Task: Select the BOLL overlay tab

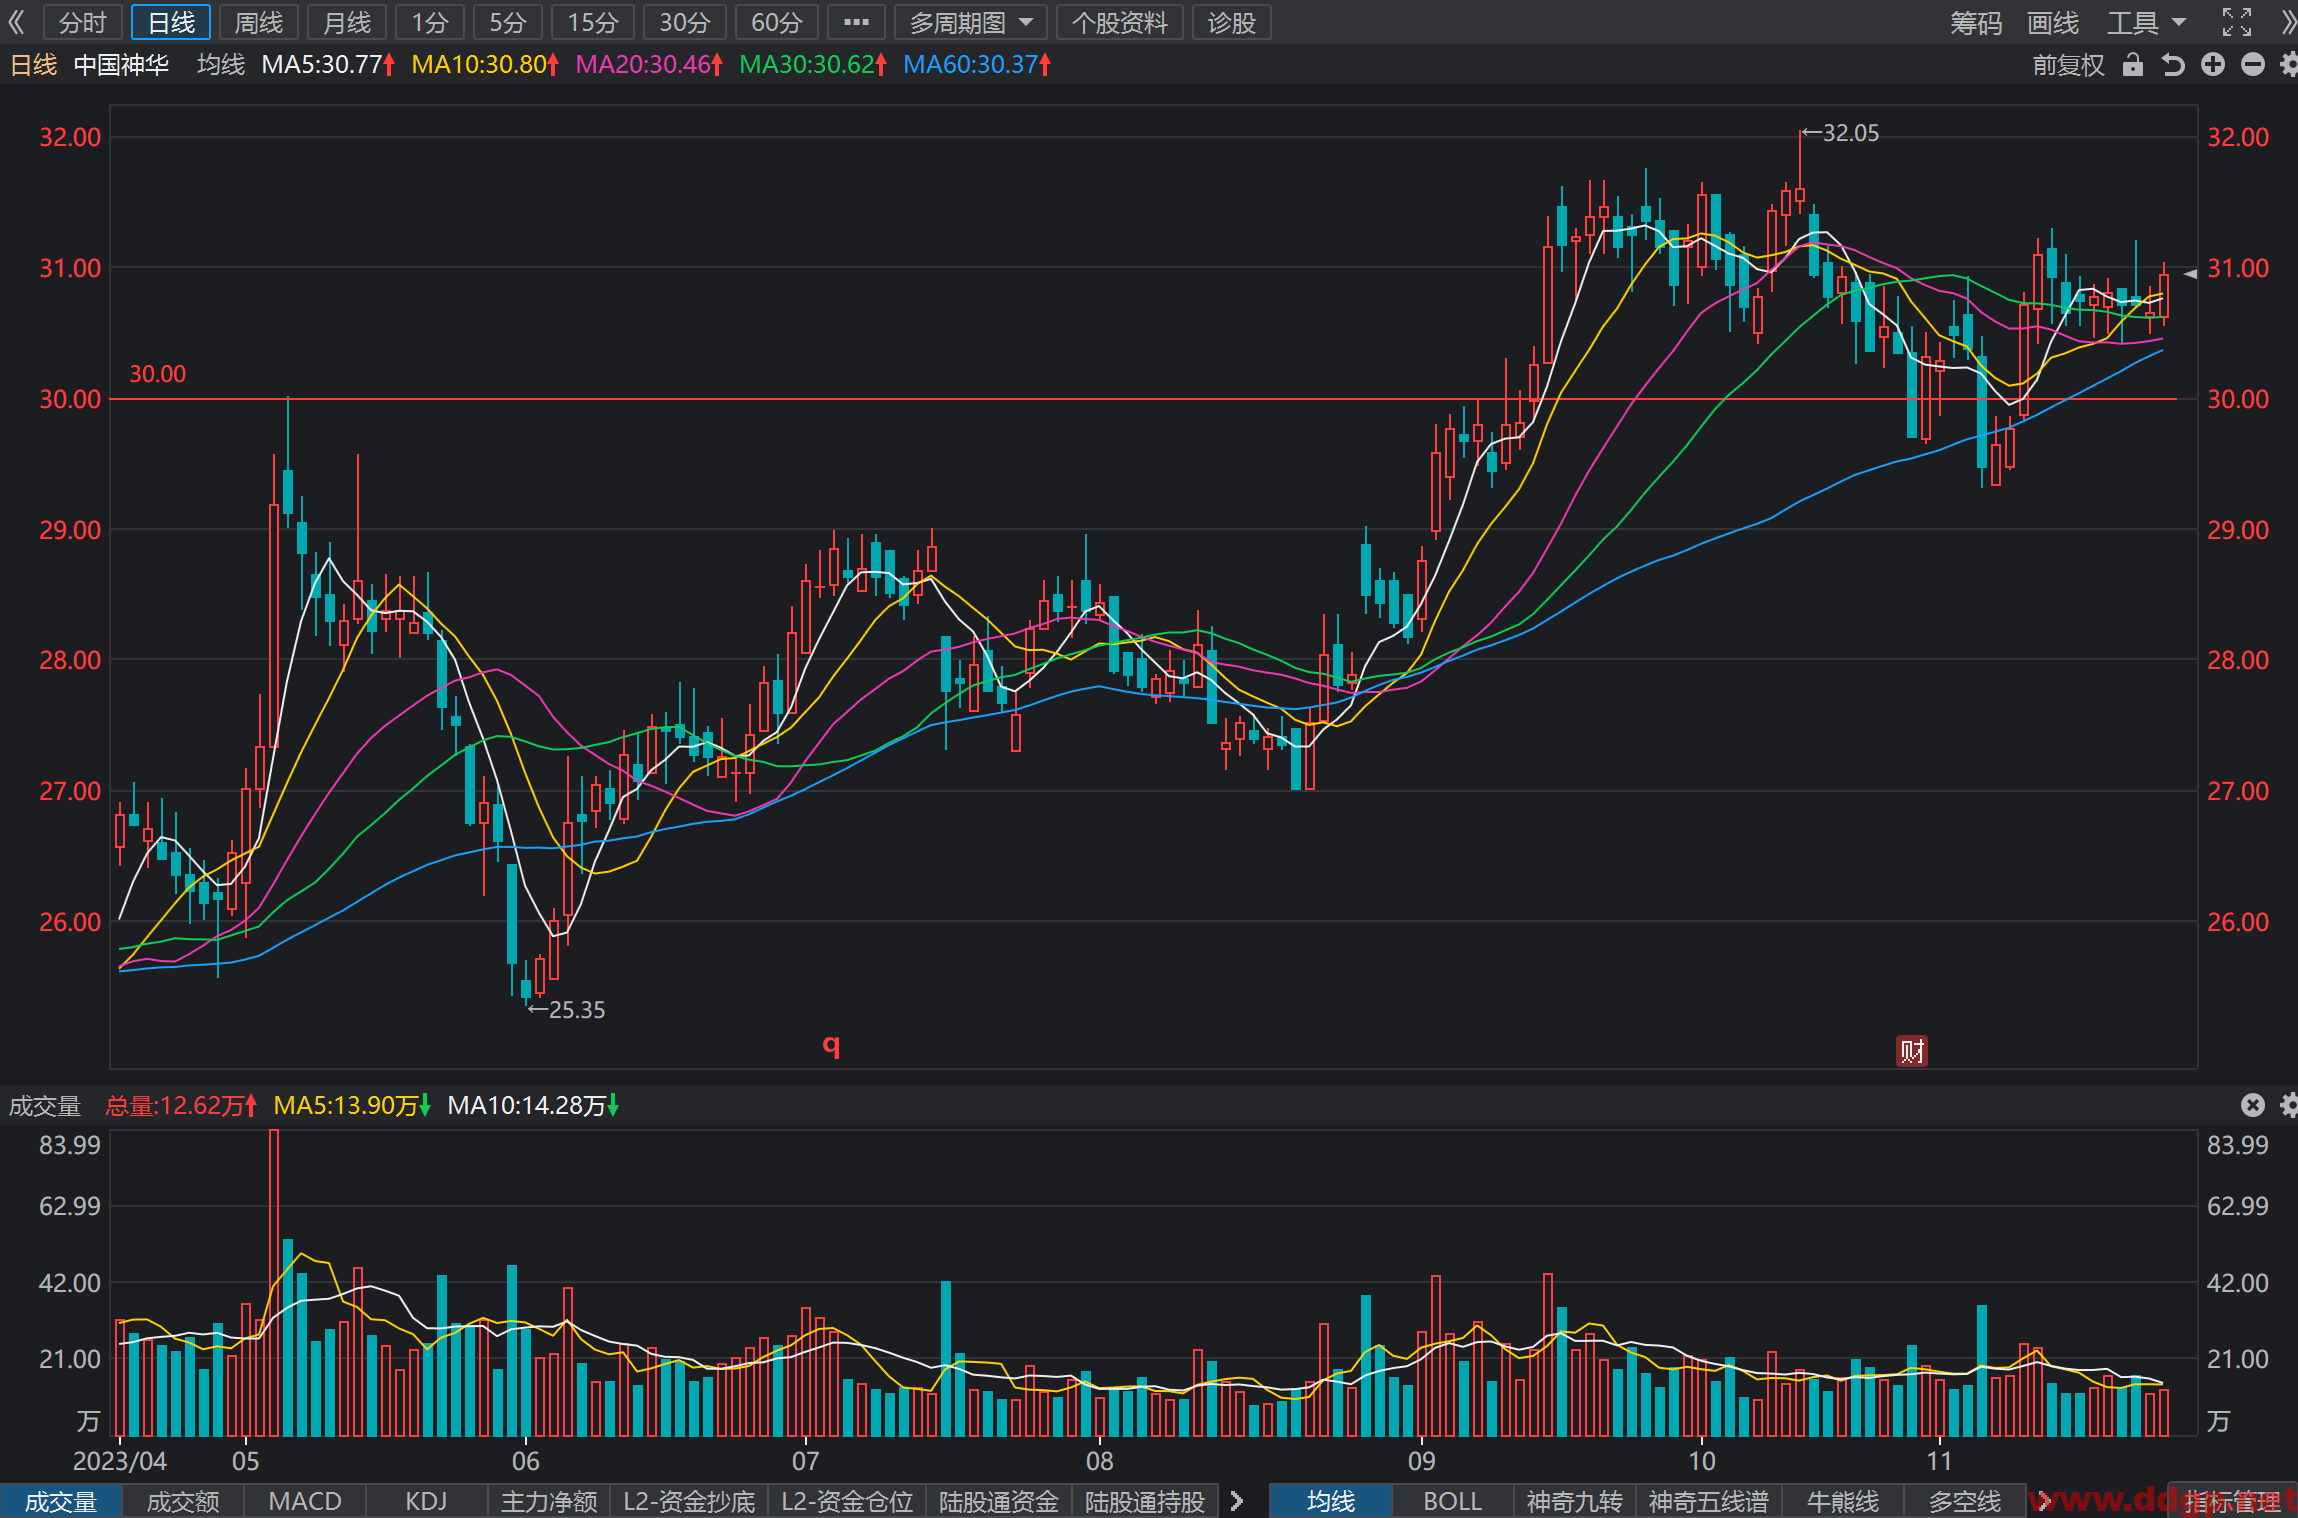Action: [x=1452, y=1501]
